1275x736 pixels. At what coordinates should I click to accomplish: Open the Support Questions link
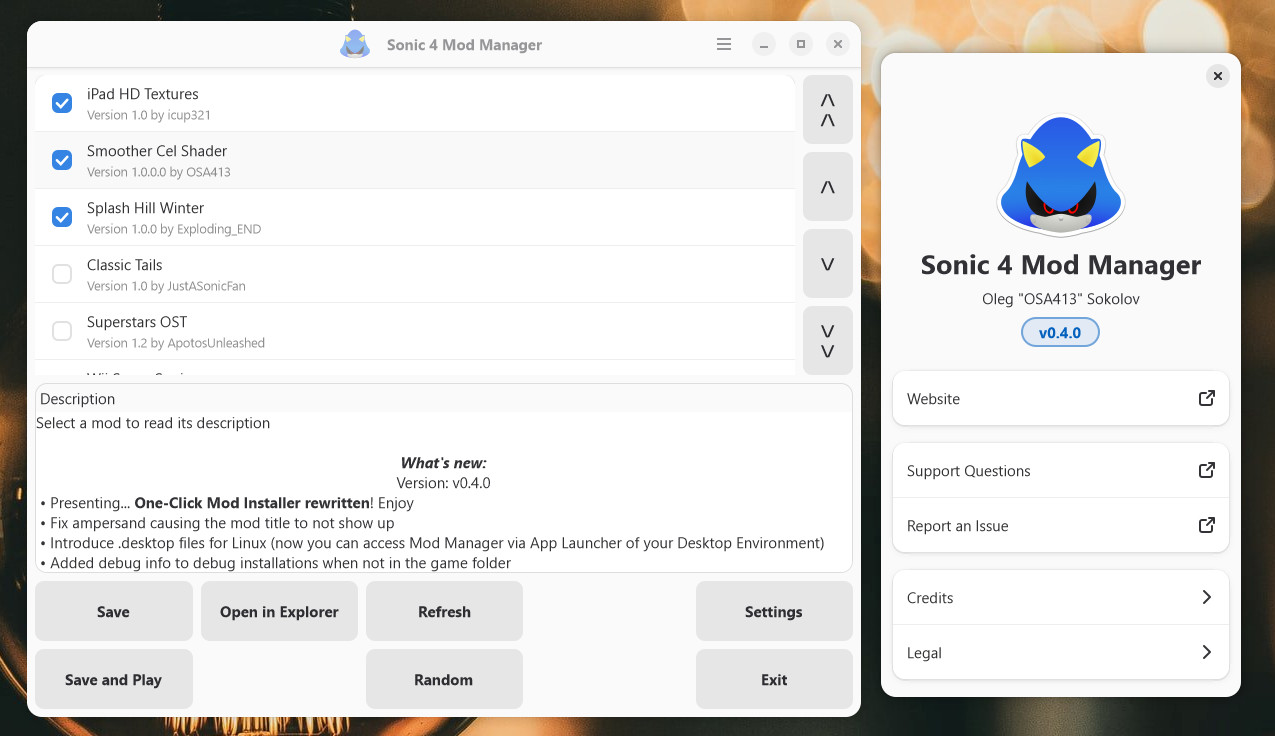[1061, 470]
